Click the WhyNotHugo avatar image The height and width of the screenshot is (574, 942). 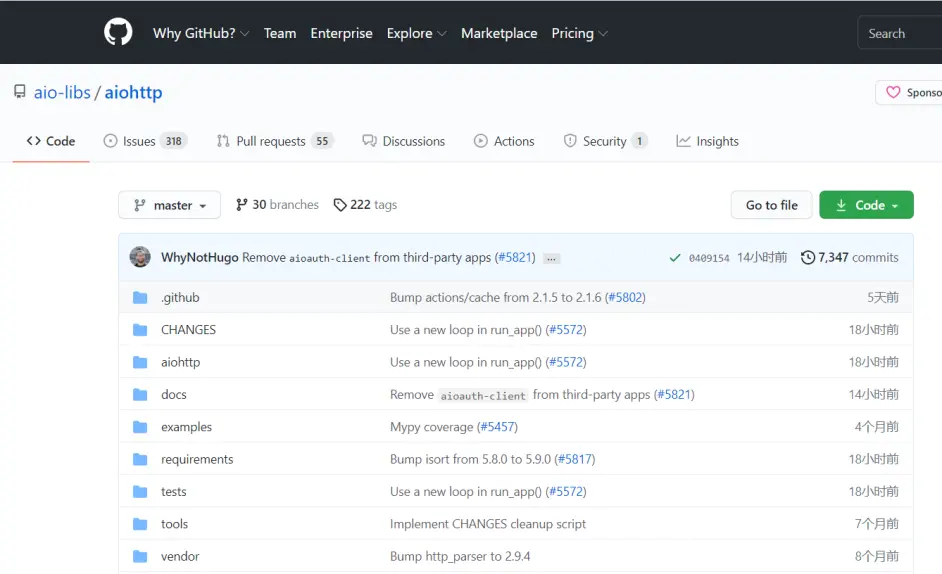pyautogui.click(x=140, y=257)
